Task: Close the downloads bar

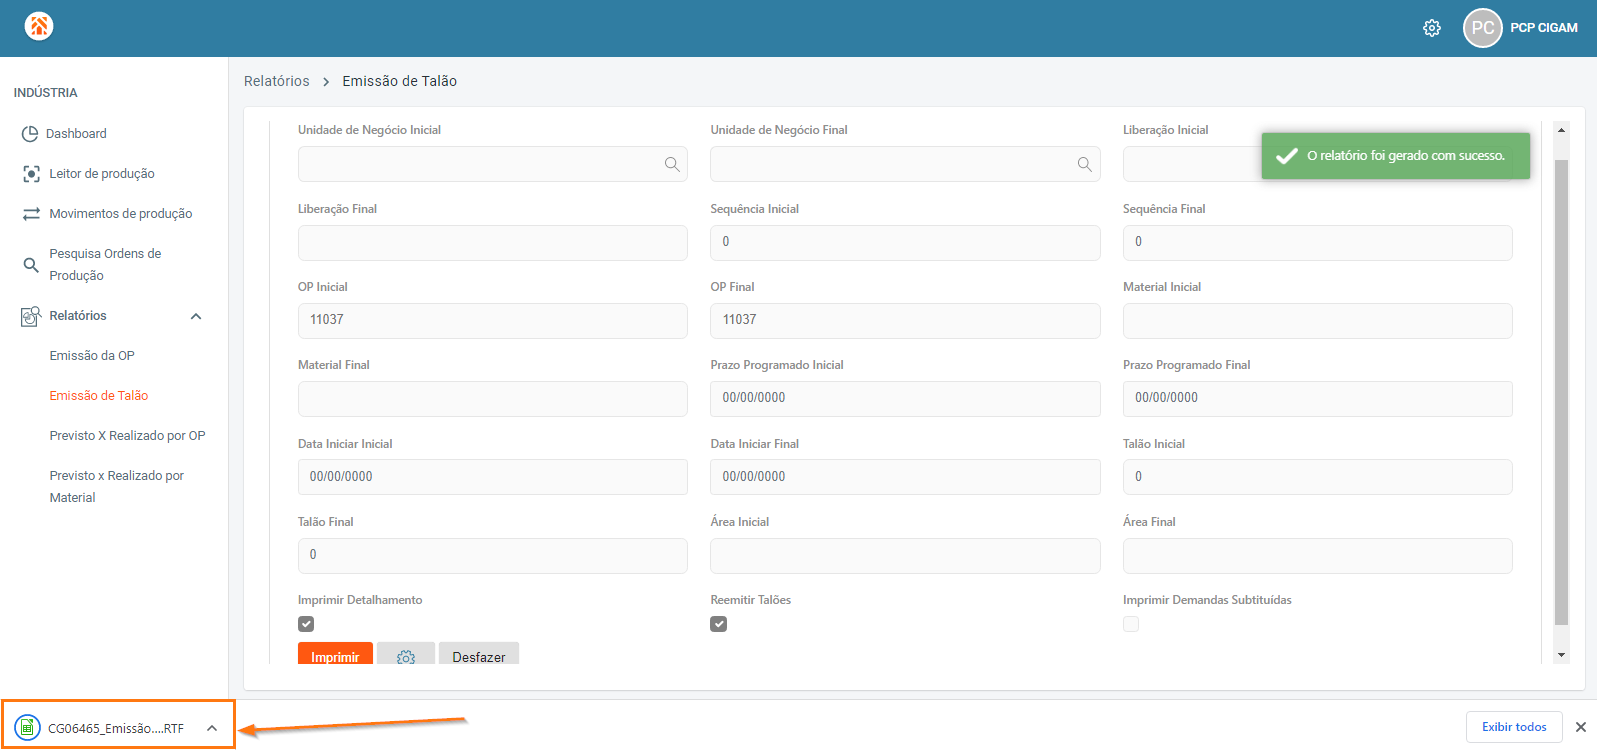Action: (1581, 727)
